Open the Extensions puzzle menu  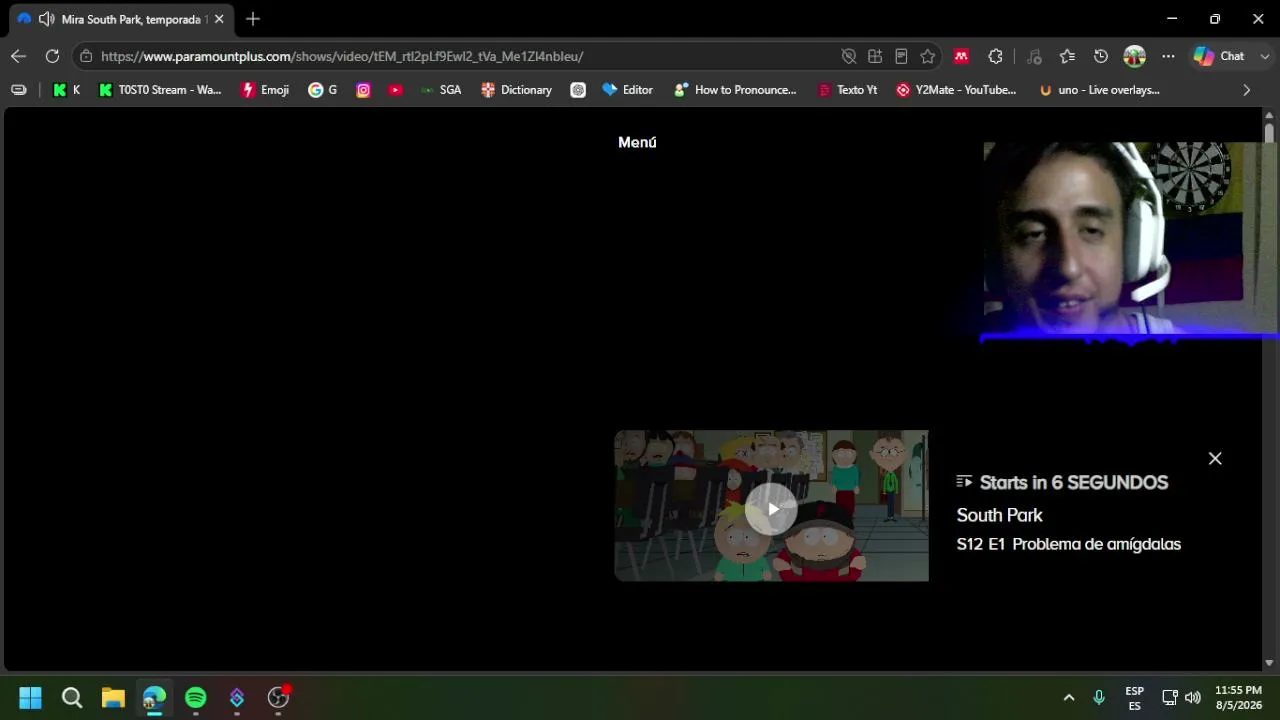pos(995,56)
